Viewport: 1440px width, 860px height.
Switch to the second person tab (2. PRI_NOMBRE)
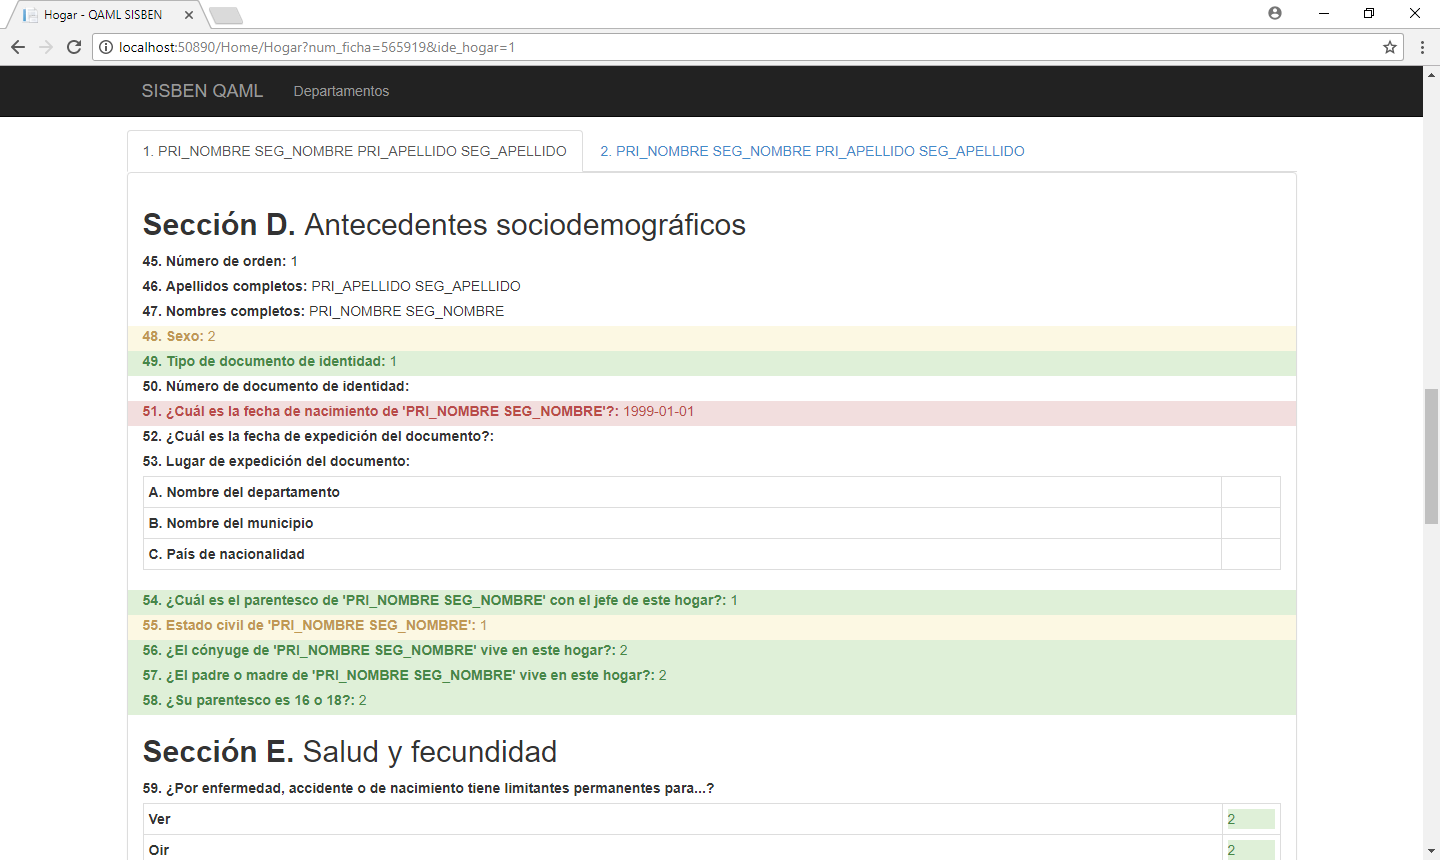[x=812, y=151]
